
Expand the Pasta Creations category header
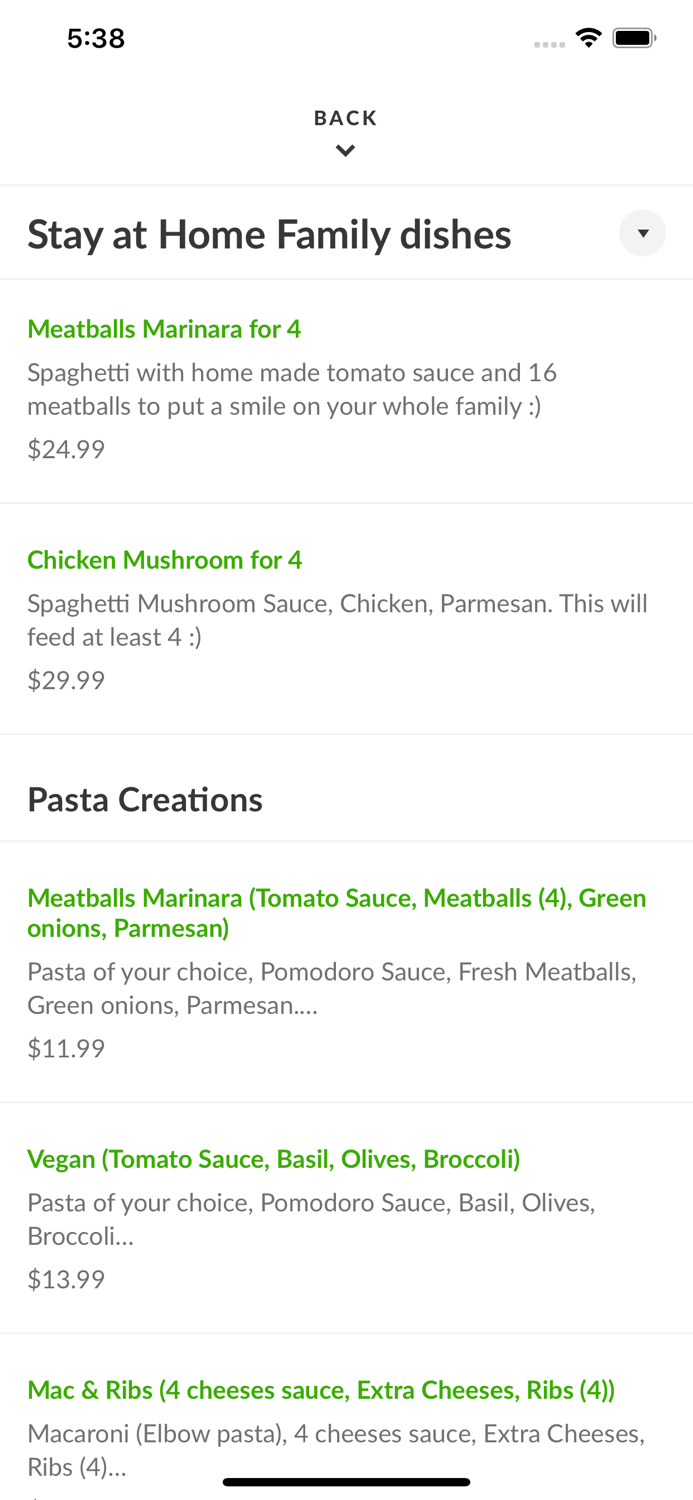coord(146,799)
